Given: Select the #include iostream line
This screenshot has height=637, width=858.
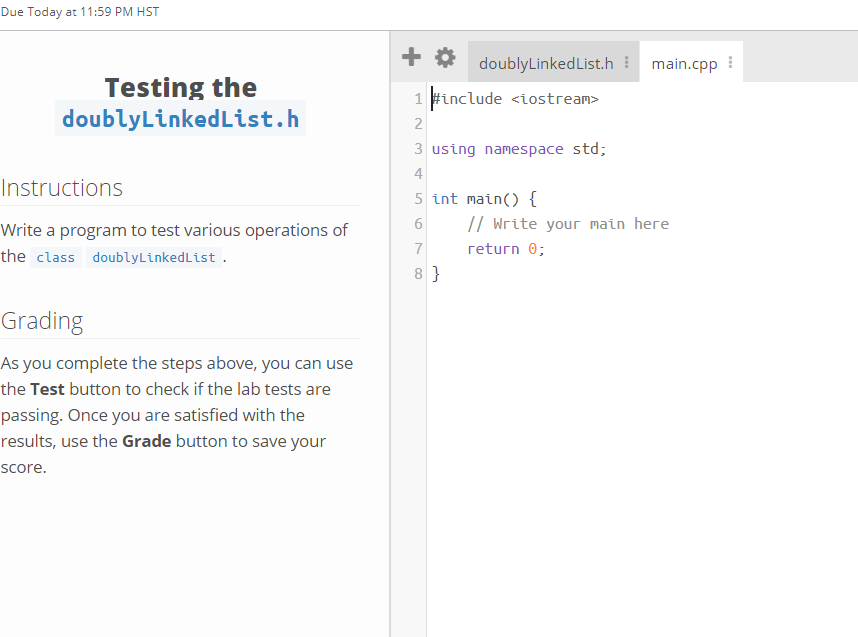Looking at the screenshot, I should click(x=515, y=98).
